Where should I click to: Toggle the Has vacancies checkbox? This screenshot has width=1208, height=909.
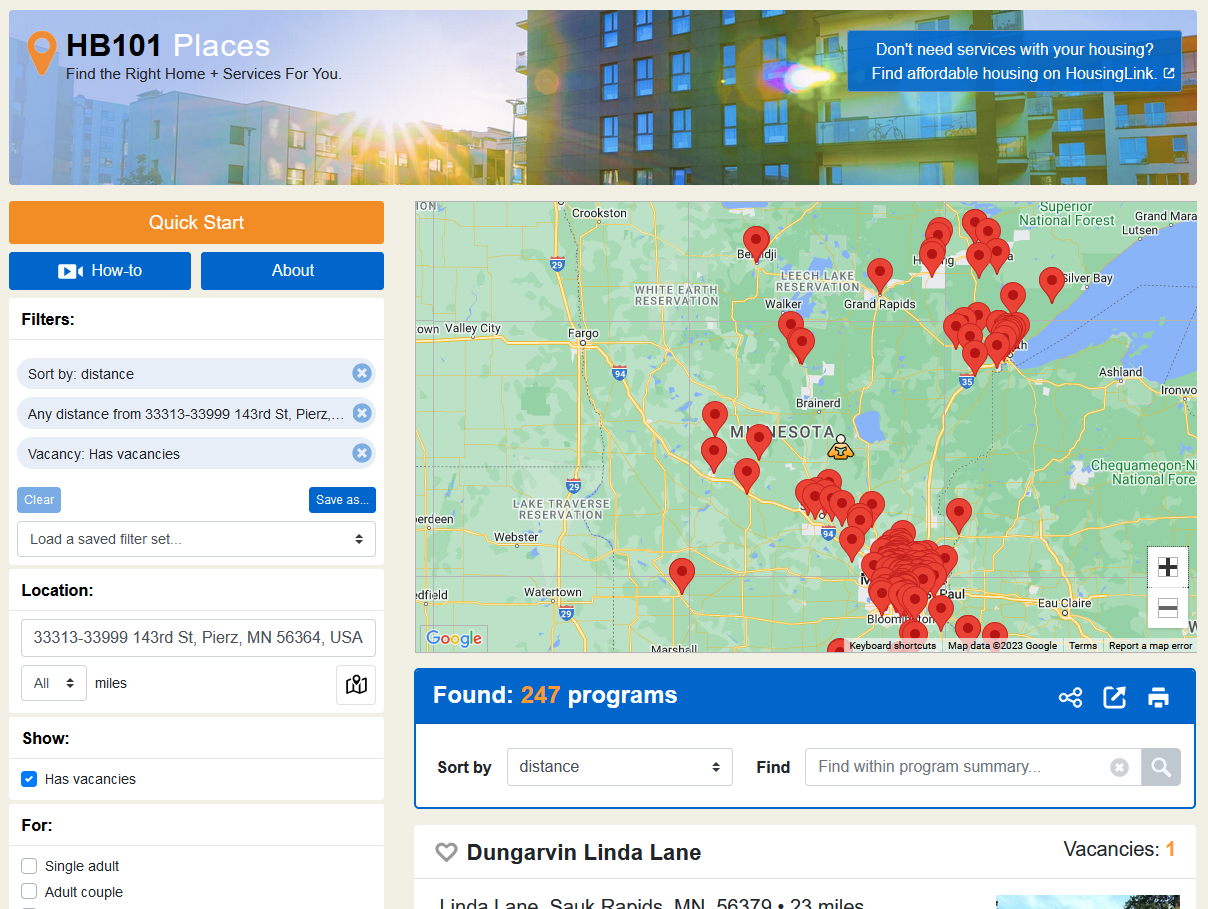29,779
